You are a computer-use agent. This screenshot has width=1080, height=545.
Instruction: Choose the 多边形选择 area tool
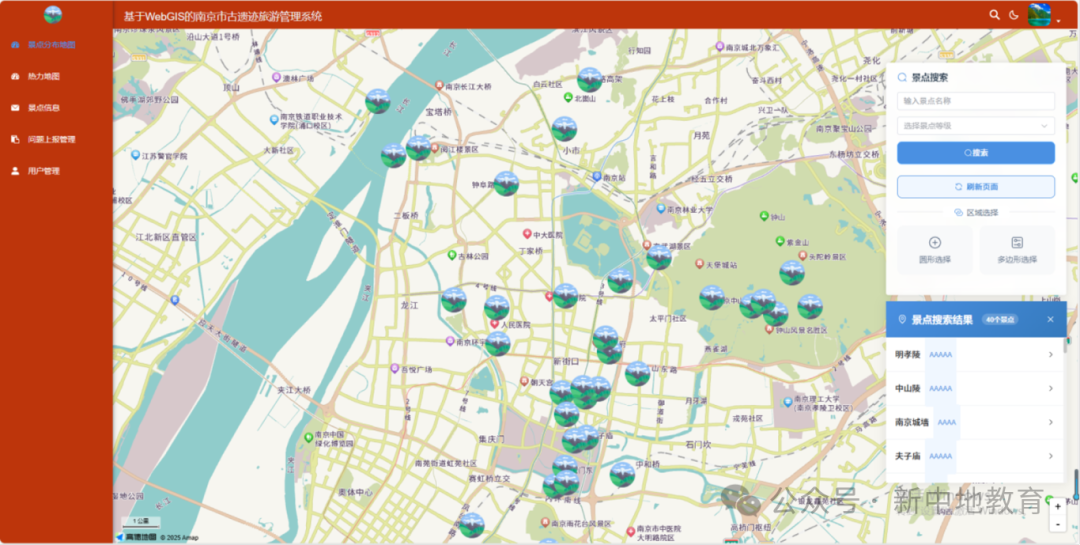click(x=1017, y=250)
